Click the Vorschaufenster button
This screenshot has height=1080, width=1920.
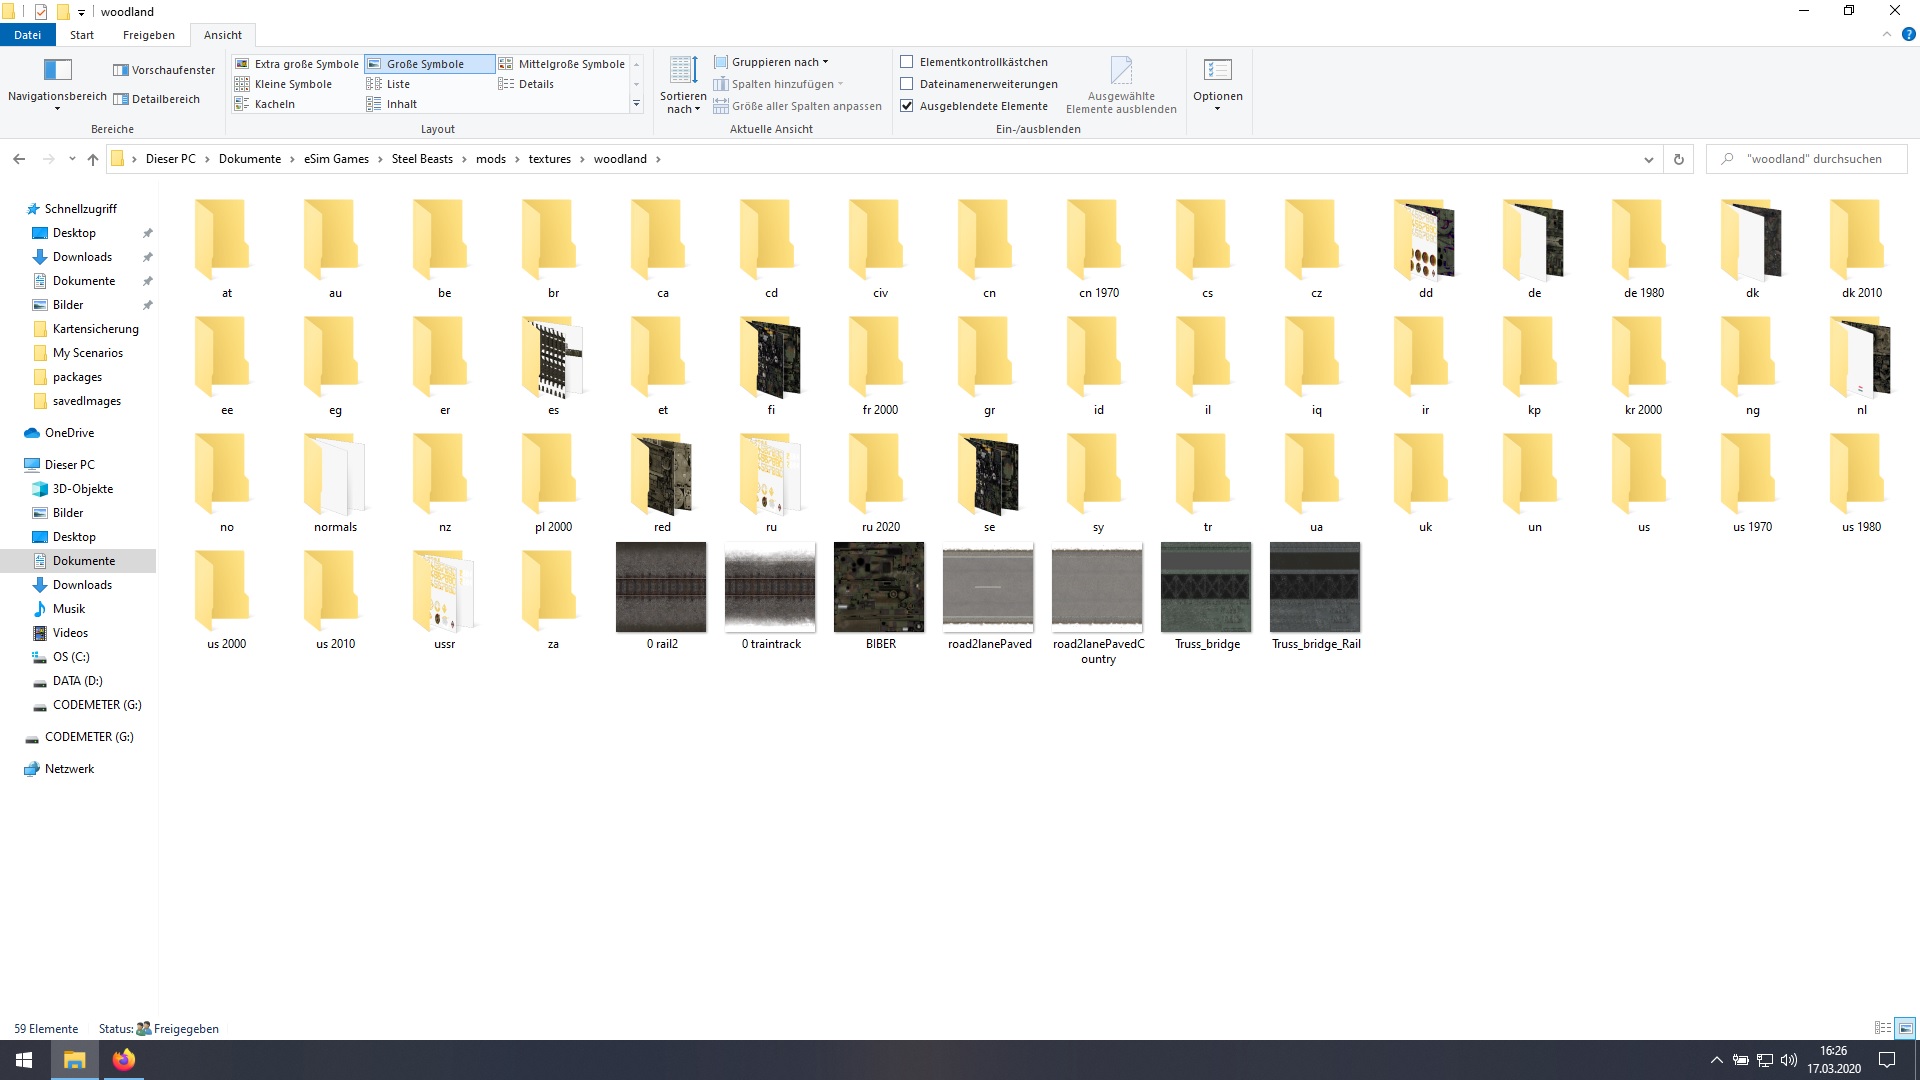pyautogui.click(x=164, y=70)
